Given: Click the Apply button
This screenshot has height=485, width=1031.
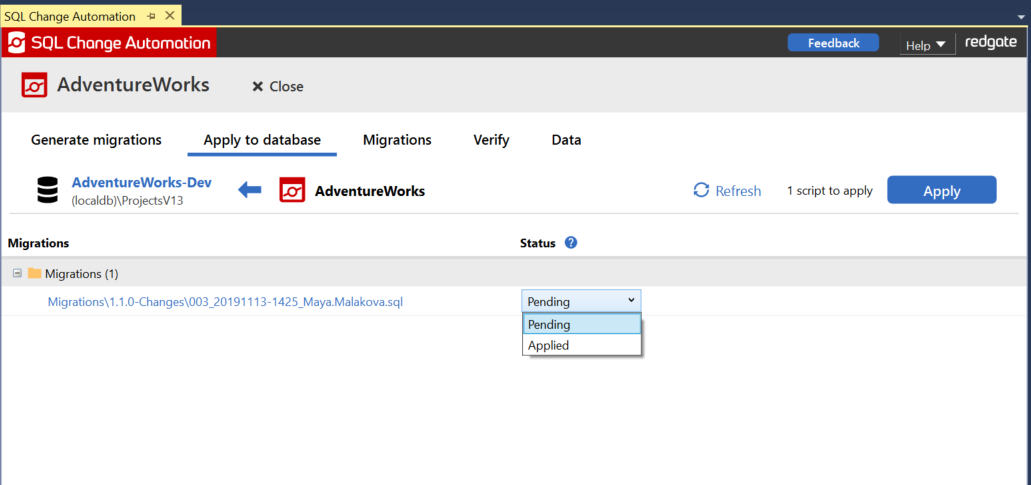Looking at the screenshot, I should [942, 191].
